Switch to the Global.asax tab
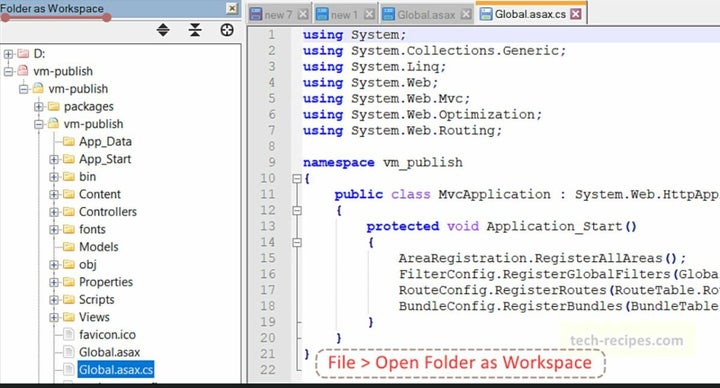Screen dimensions: 720x388 coord(426,14)
